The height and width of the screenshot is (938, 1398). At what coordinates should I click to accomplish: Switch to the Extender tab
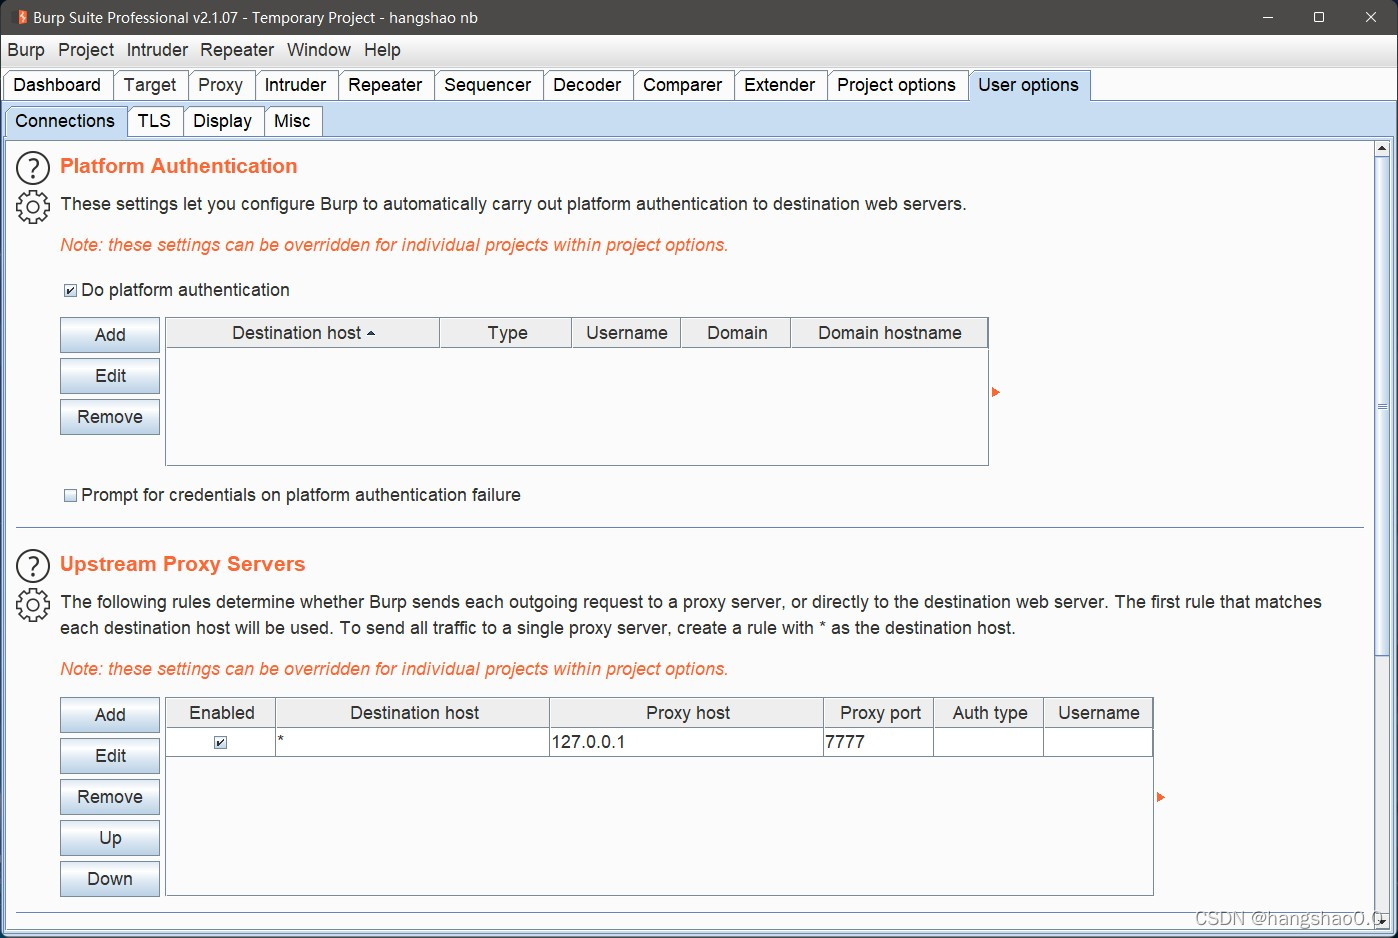click(780, 85)
